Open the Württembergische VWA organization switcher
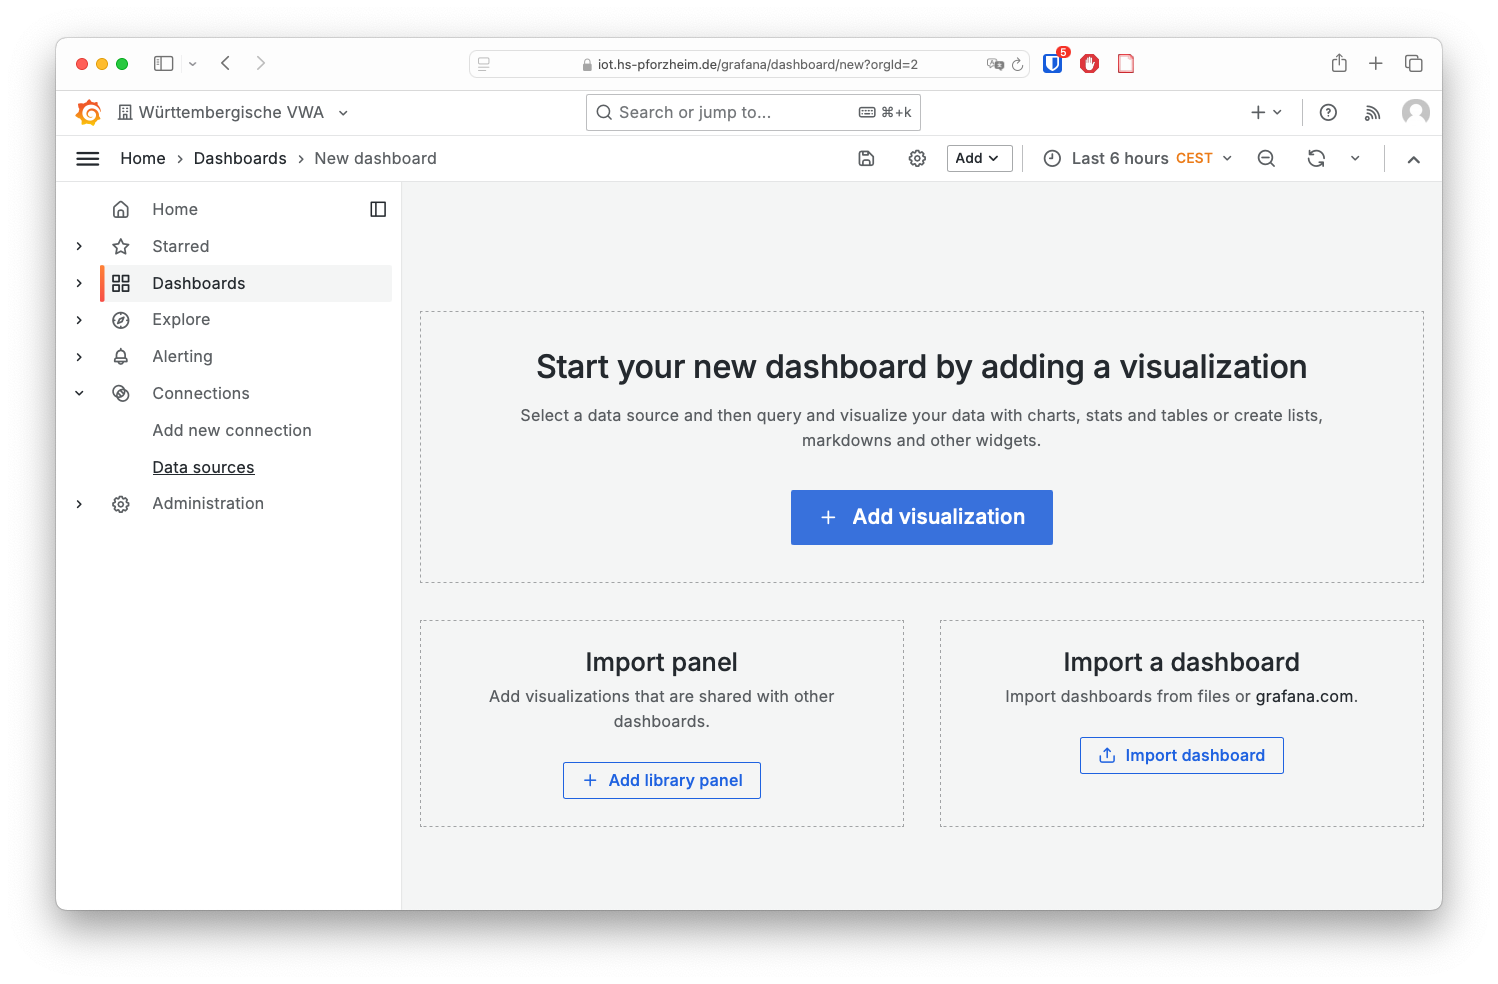Viewport: 1498px width, 984px height. point(231,112)
